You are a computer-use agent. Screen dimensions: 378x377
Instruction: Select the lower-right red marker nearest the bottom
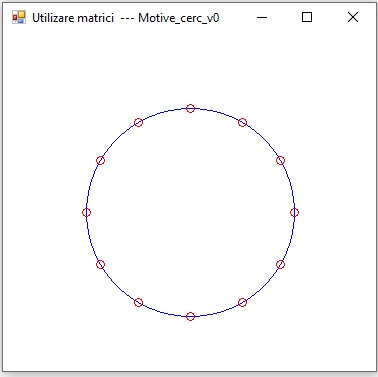point(242,302)
